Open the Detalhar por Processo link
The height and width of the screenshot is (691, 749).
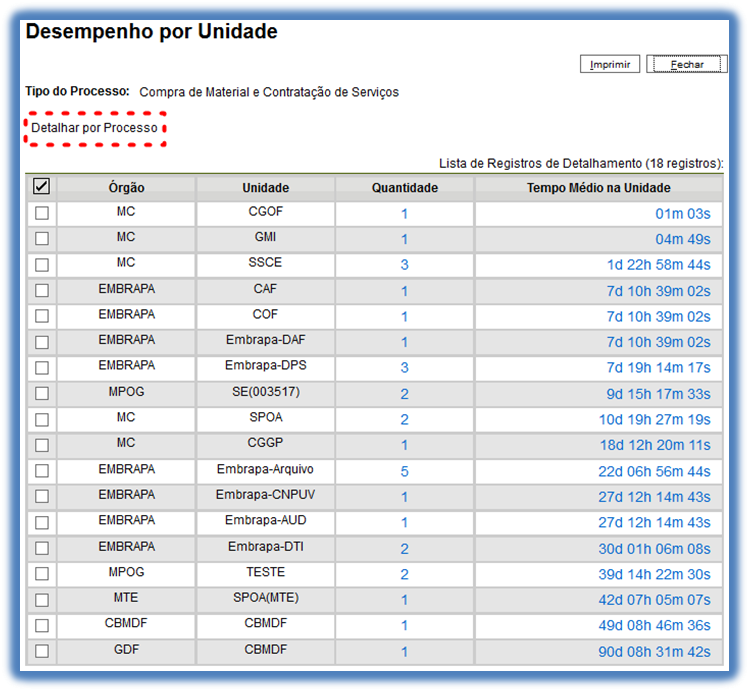click(x=94, y=129)
